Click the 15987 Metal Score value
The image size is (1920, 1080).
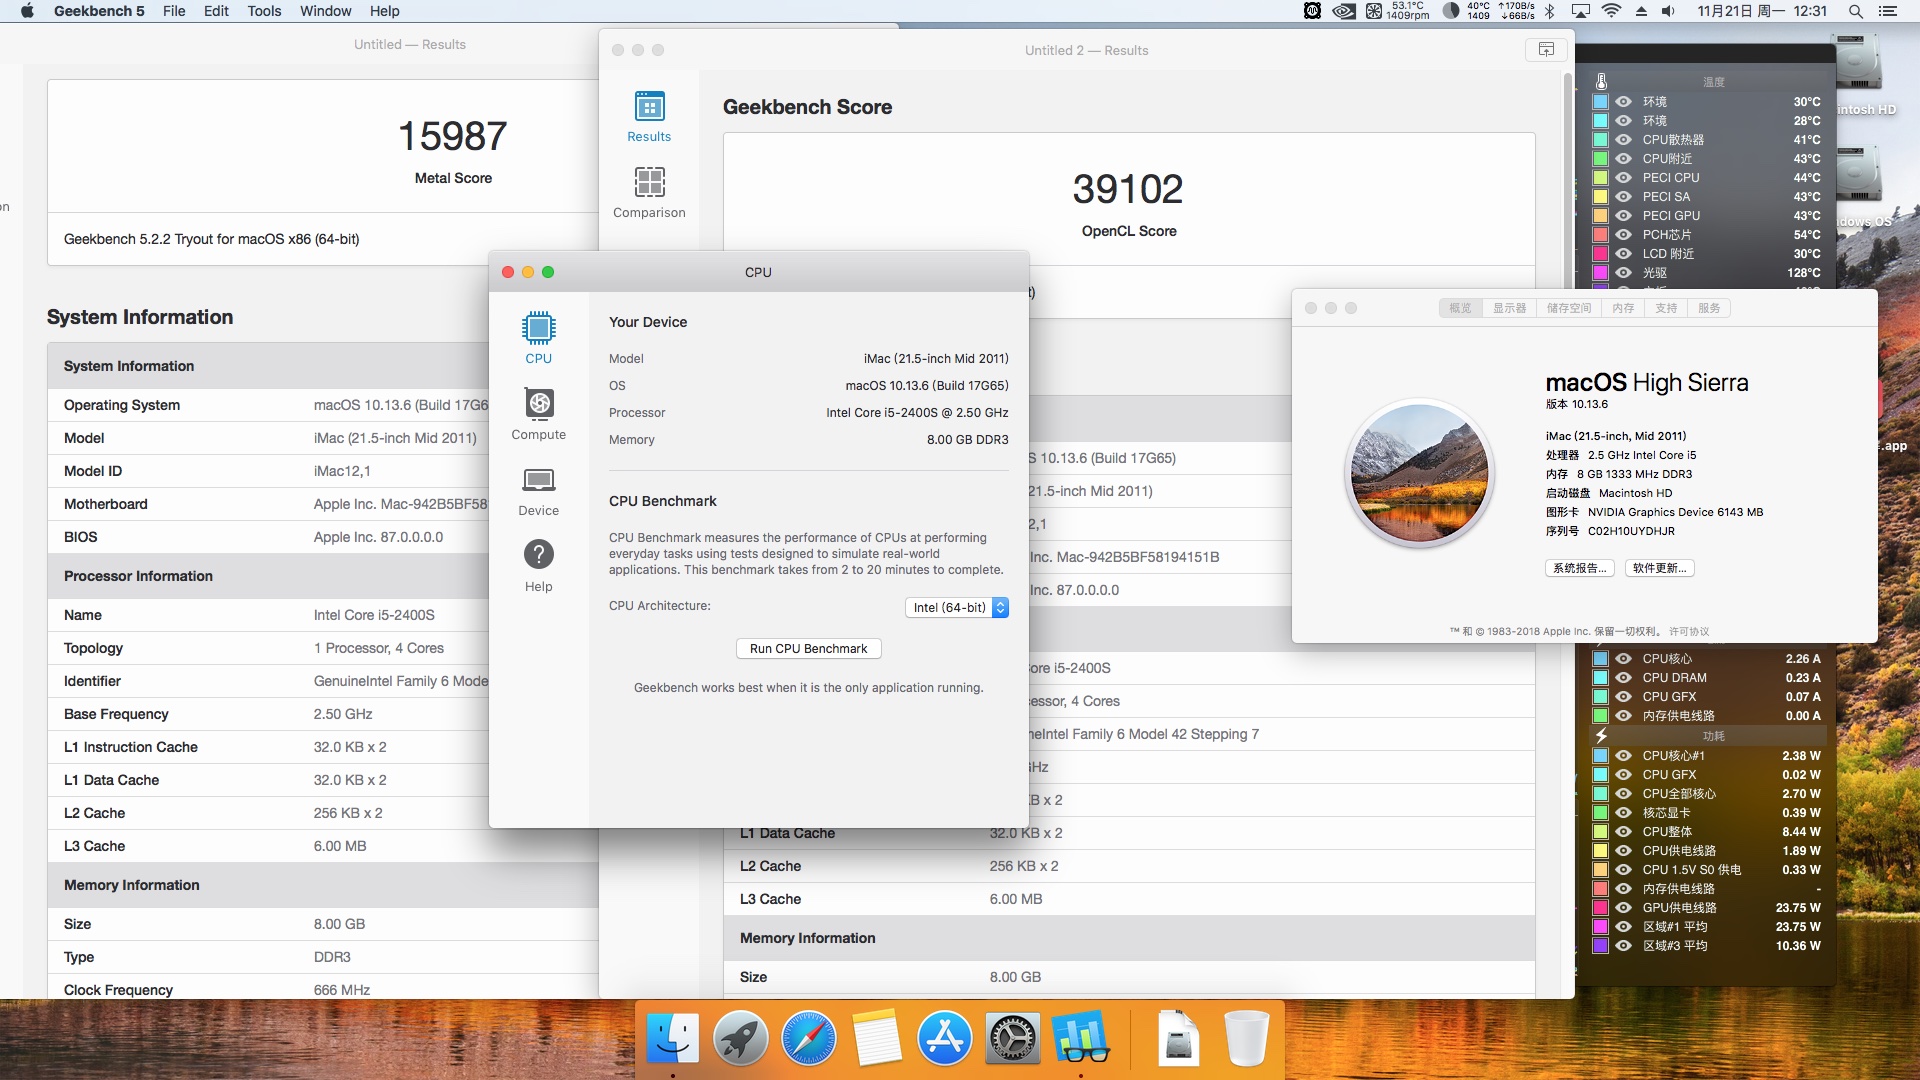(x=453, y=136)
